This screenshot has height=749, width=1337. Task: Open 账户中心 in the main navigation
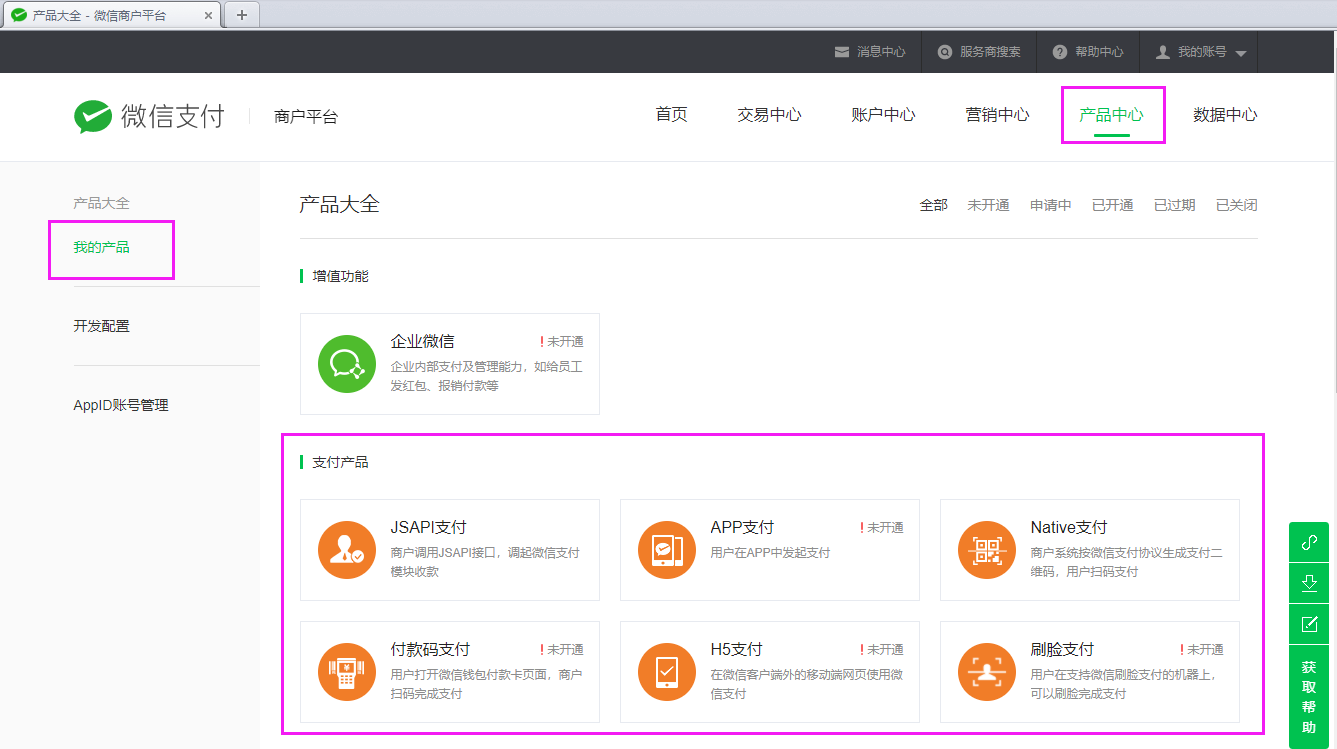click(884, 114)
